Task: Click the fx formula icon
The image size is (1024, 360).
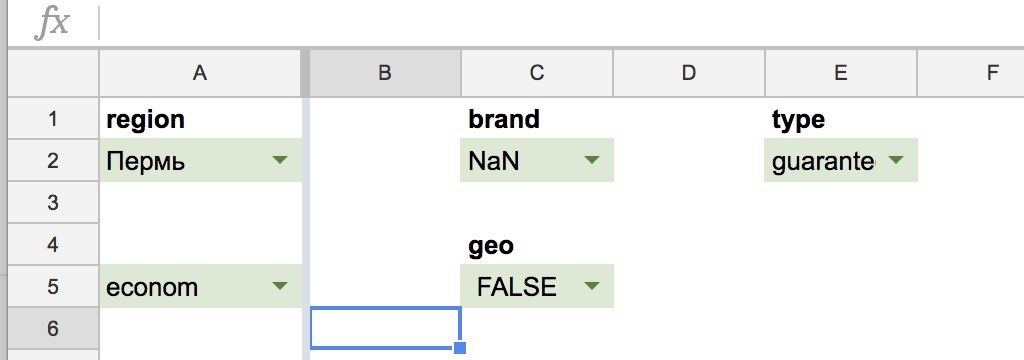Action: [x=52, y=24]
